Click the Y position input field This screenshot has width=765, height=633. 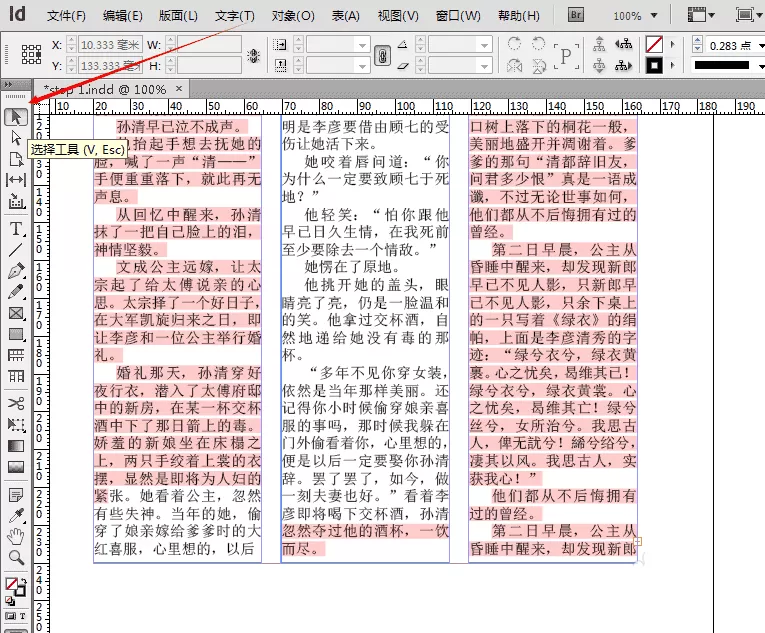pyautogui.click(x=110, y=65)
